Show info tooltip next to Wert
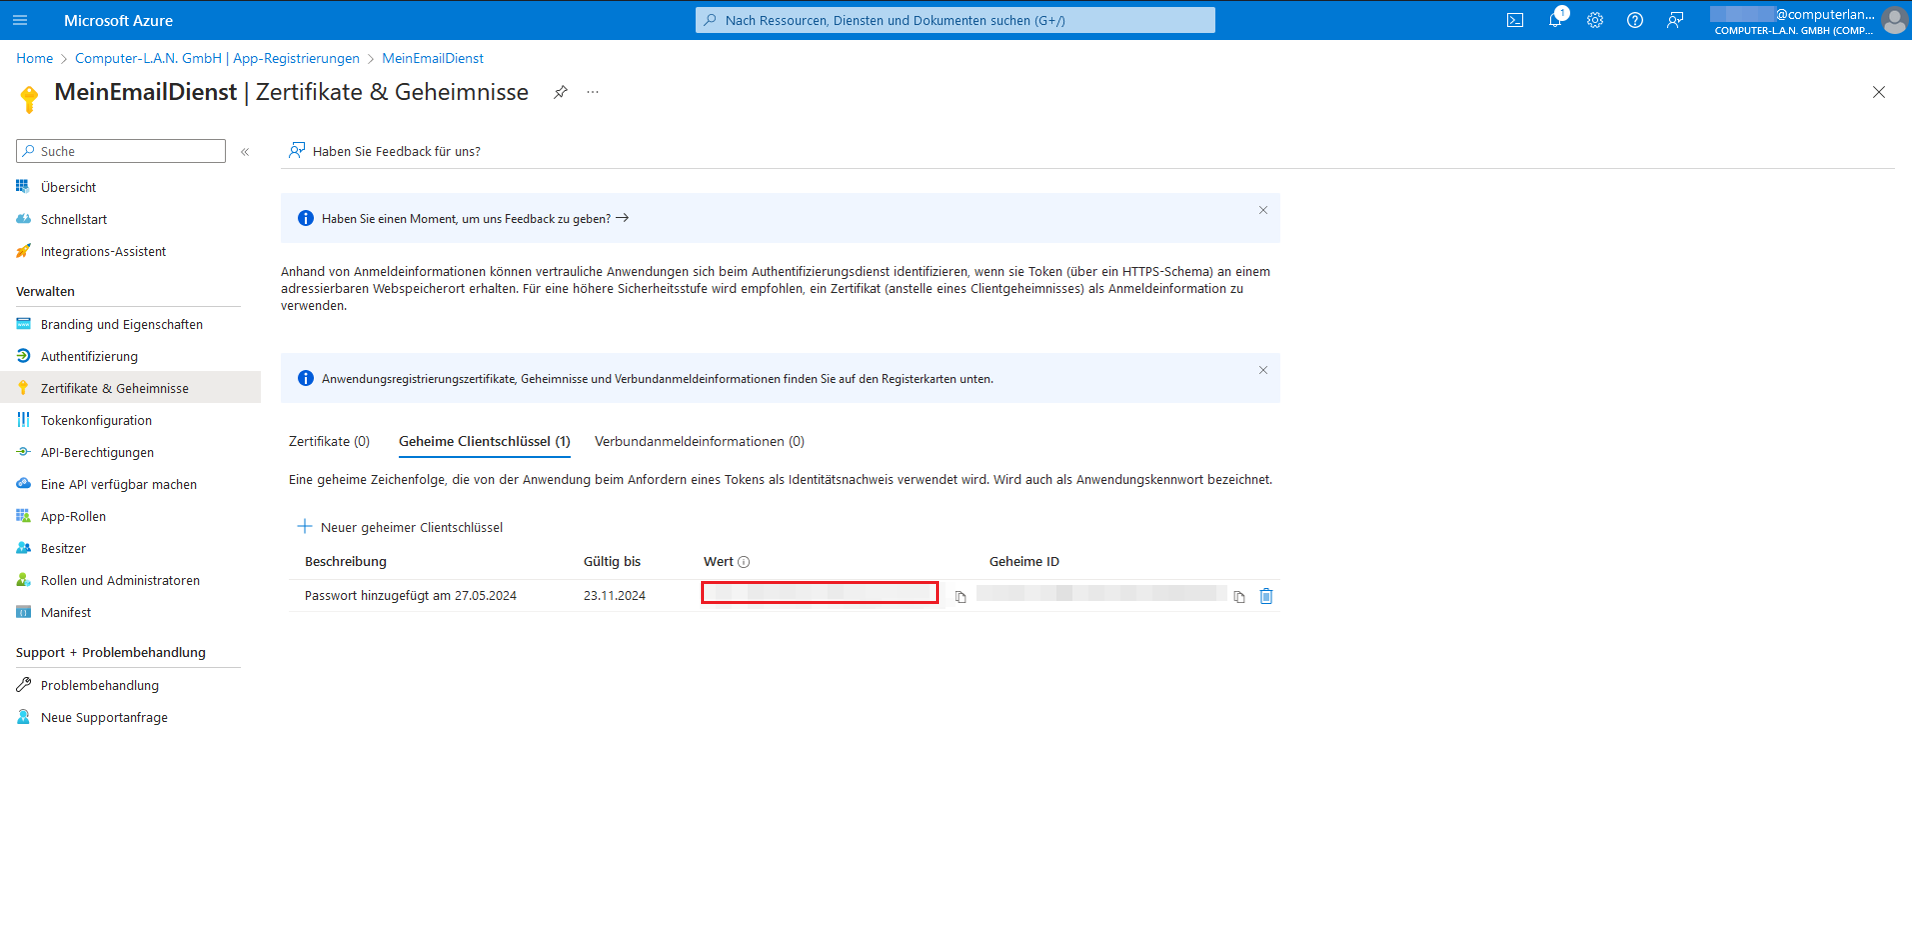 pos(744,562)
